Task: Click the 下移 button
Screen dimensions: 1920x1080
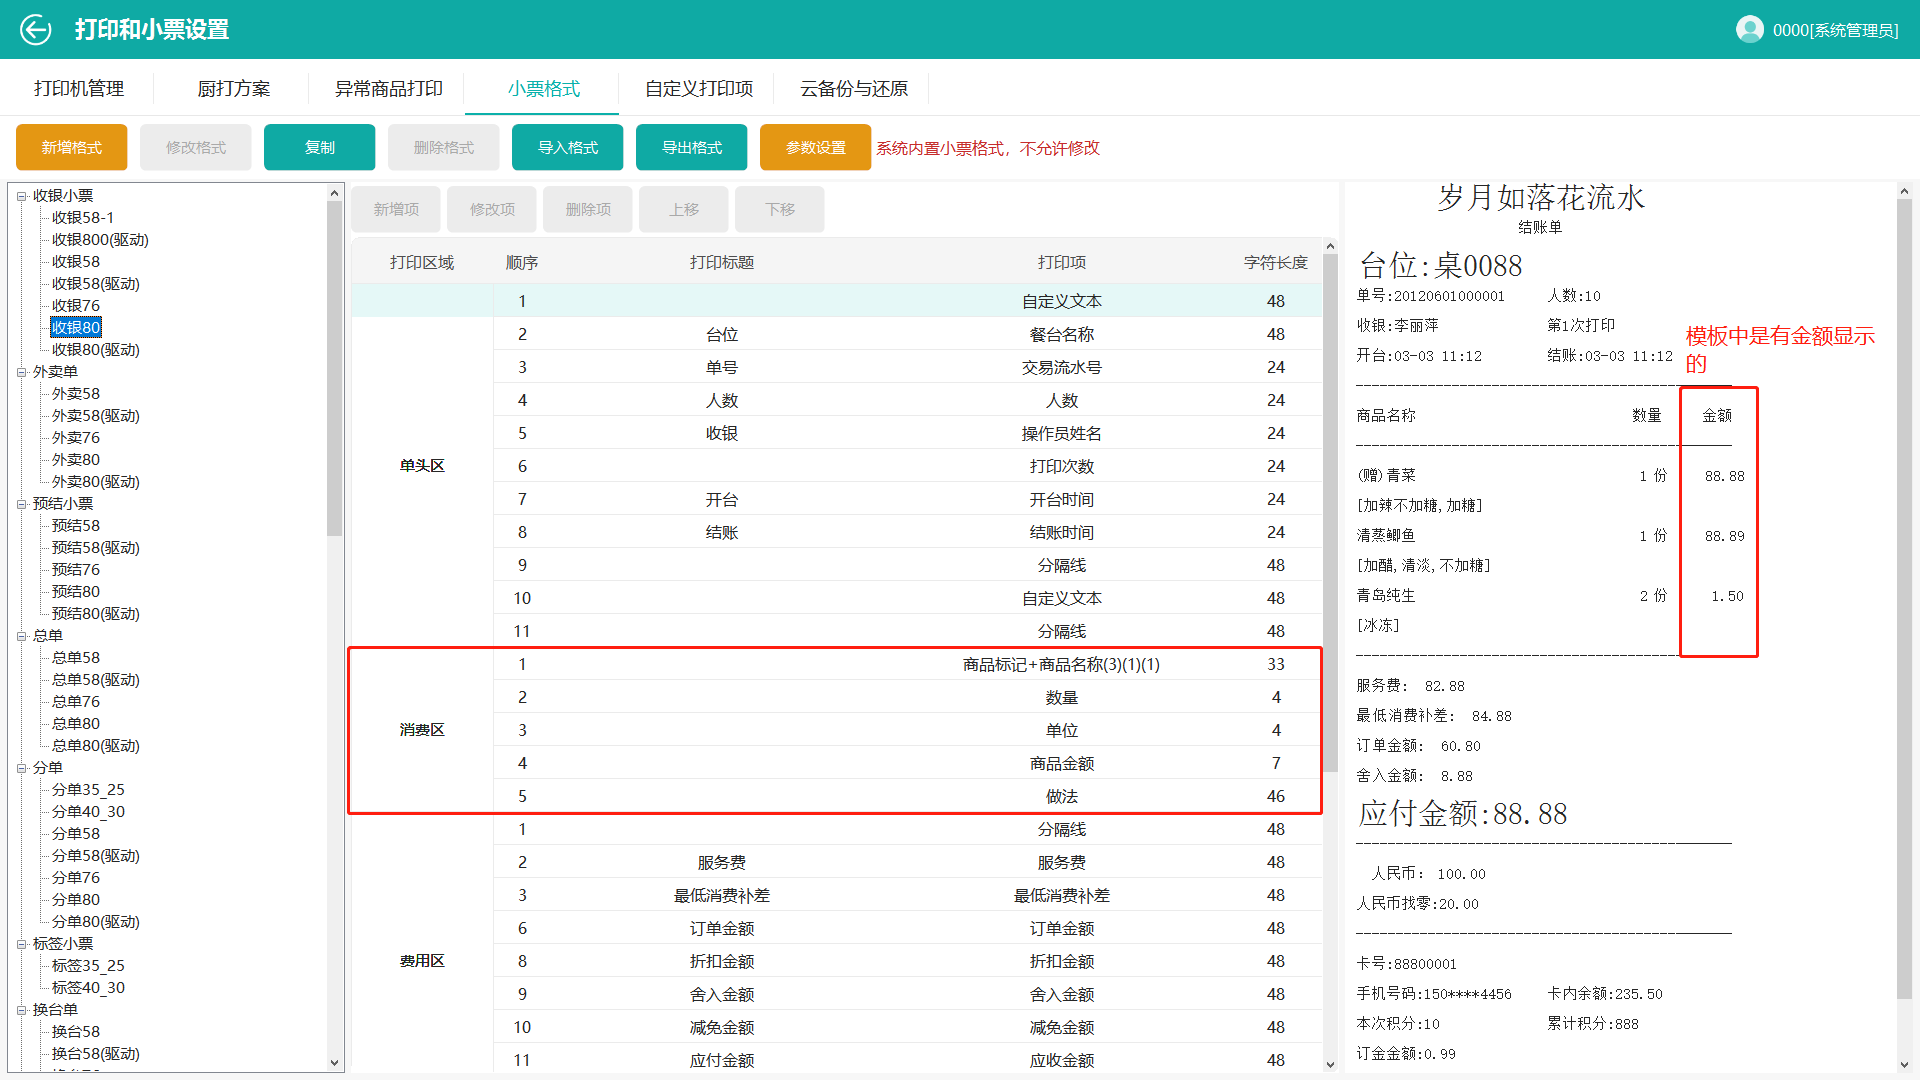Action: 780,210
